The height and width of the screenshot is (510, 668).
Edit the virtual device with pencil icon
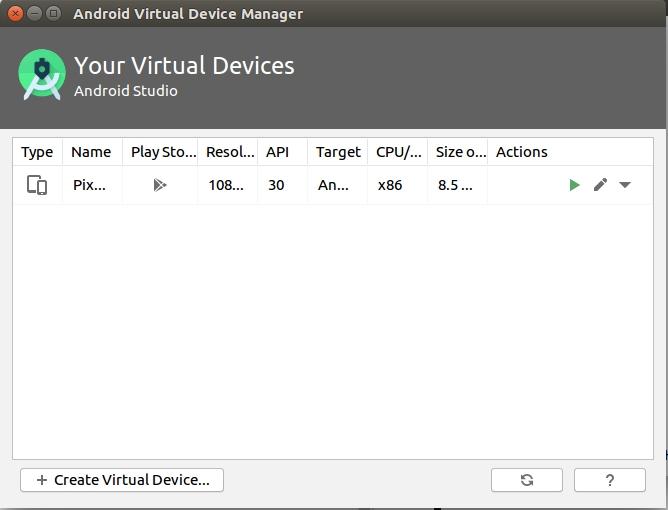(600, 185)
